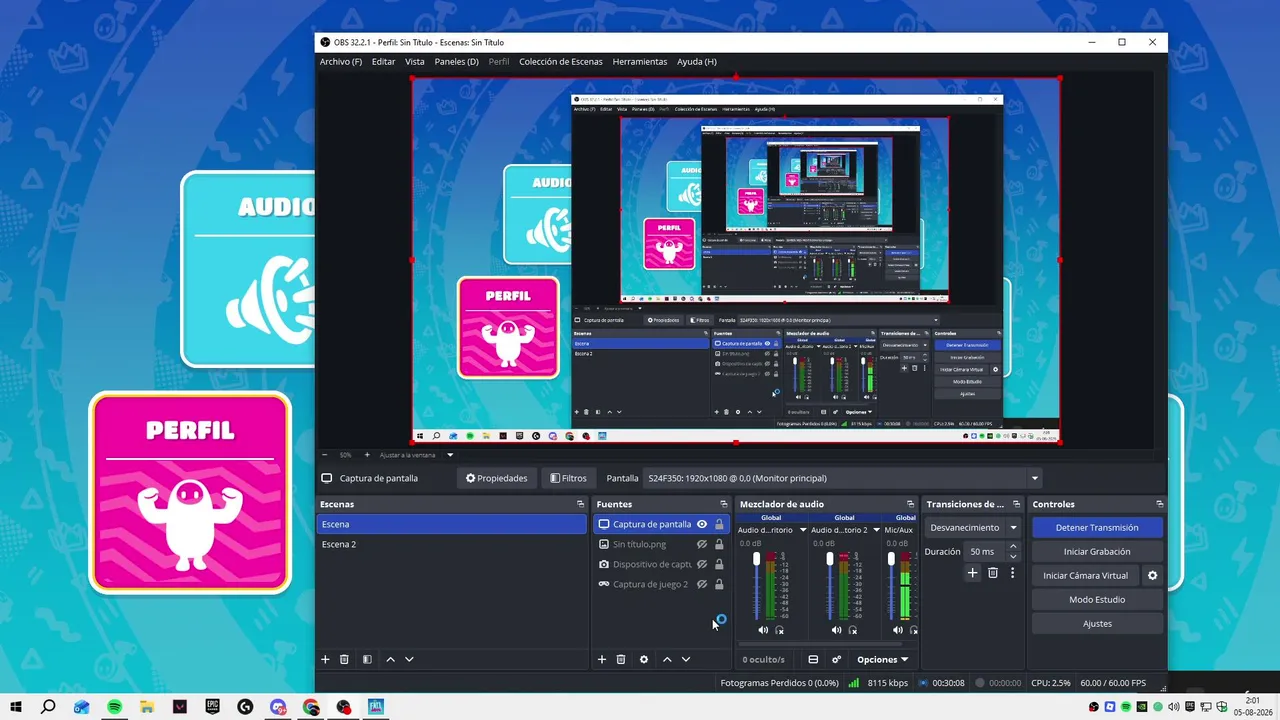
Task: Zoom out preview with minus icon
Action: point(324,455)
